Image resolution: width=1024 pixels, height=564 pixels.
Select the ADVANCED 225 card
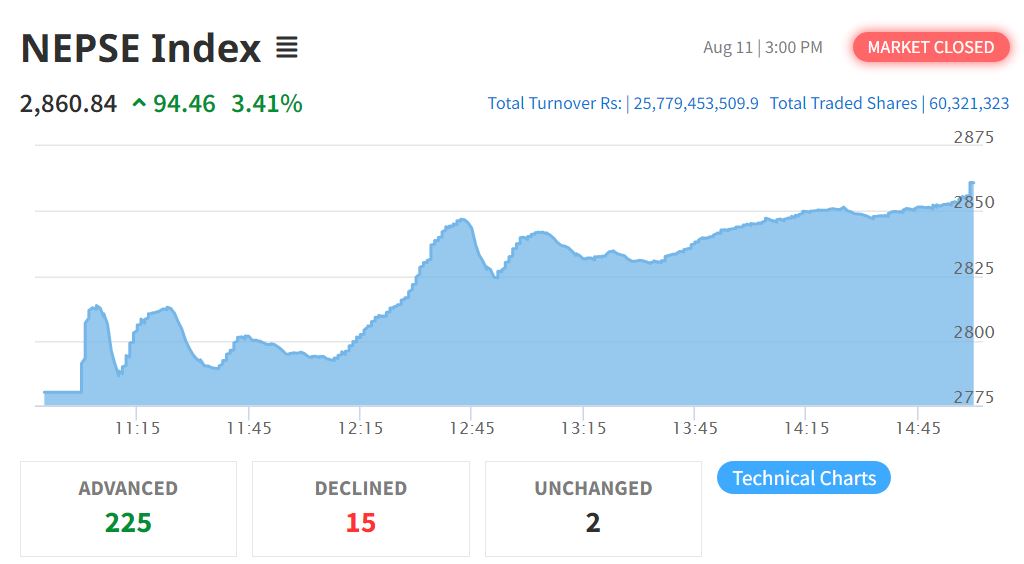tap(129, 509)
